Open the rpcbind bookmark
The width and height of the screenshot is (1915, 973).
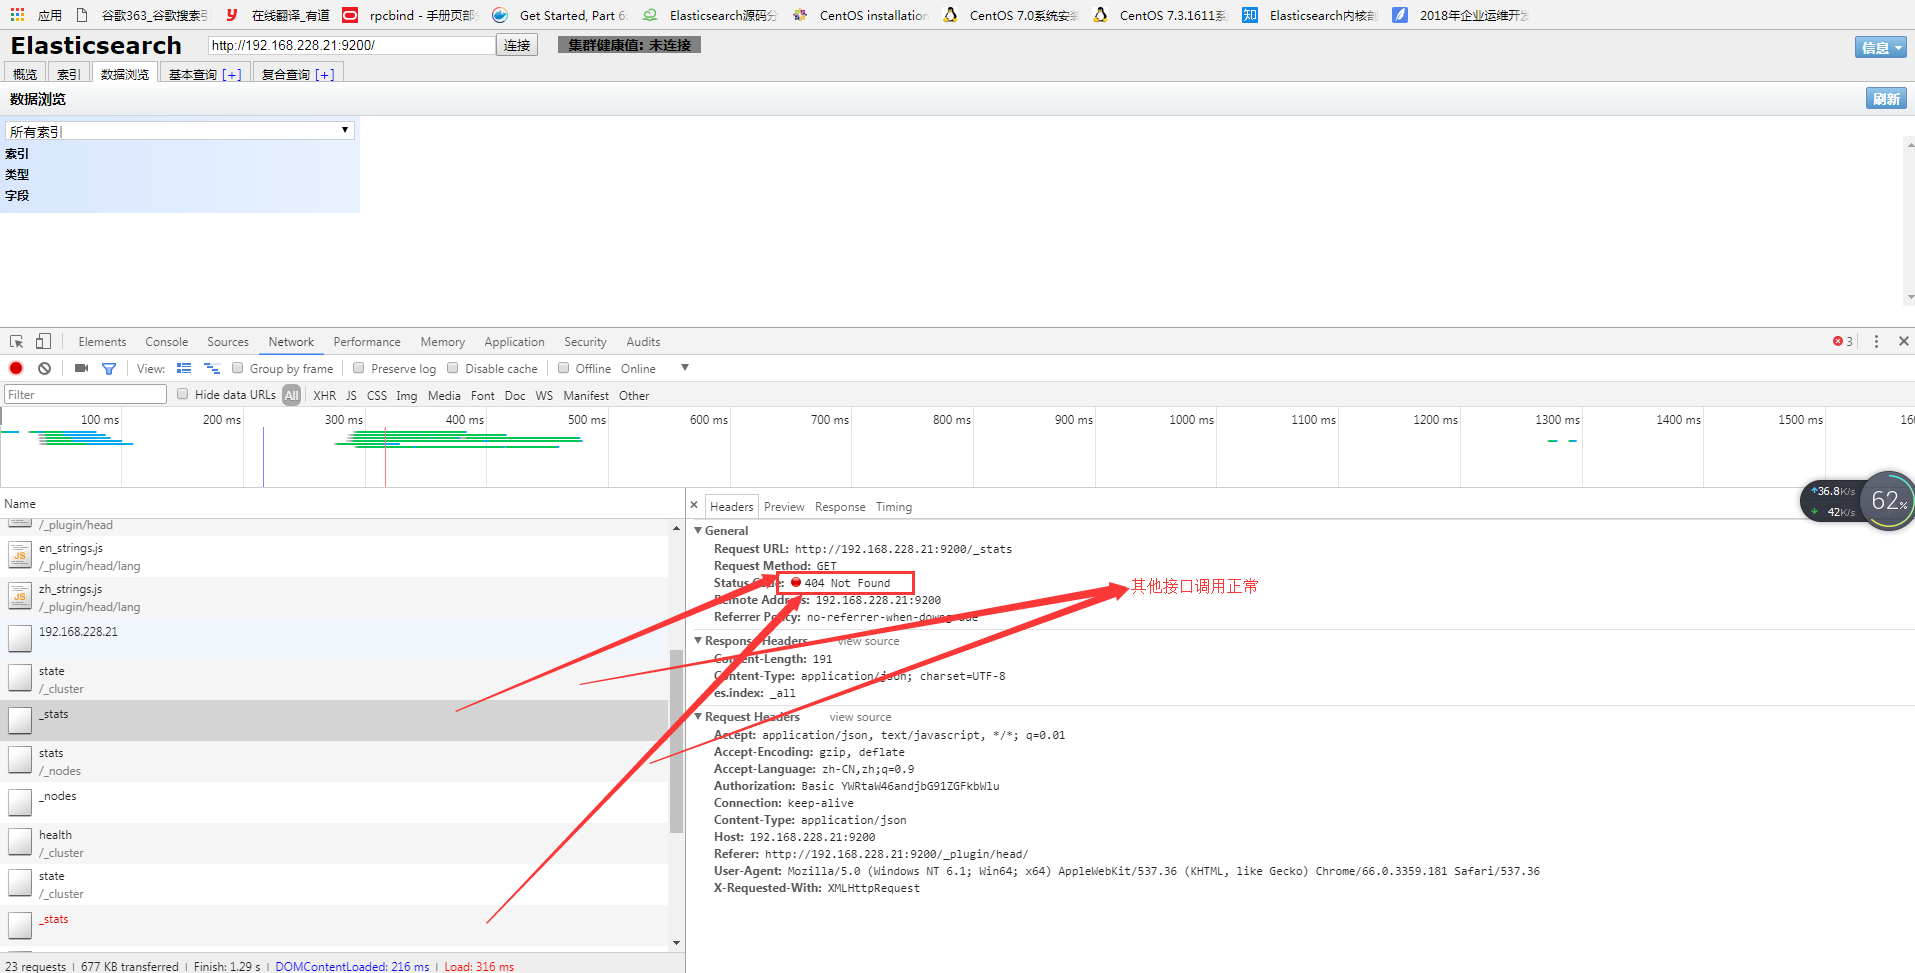point(410,15)
